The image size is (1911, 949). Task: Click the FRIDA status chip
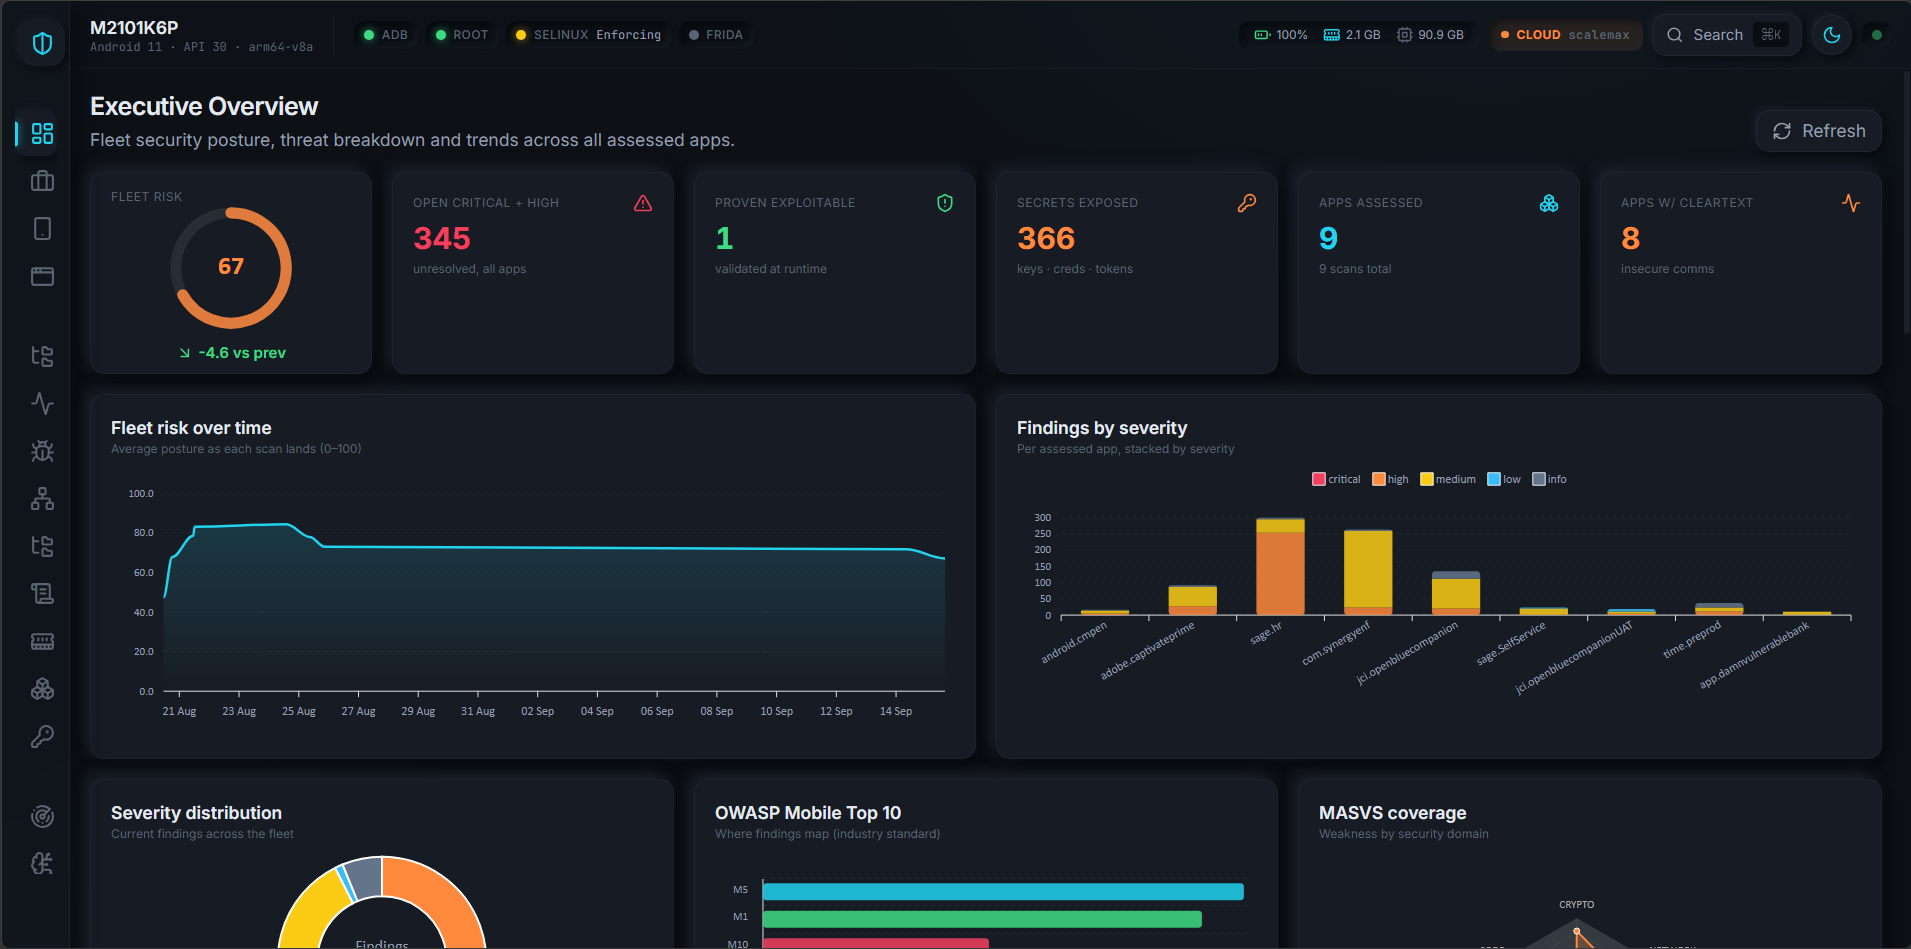pos(716,35)
